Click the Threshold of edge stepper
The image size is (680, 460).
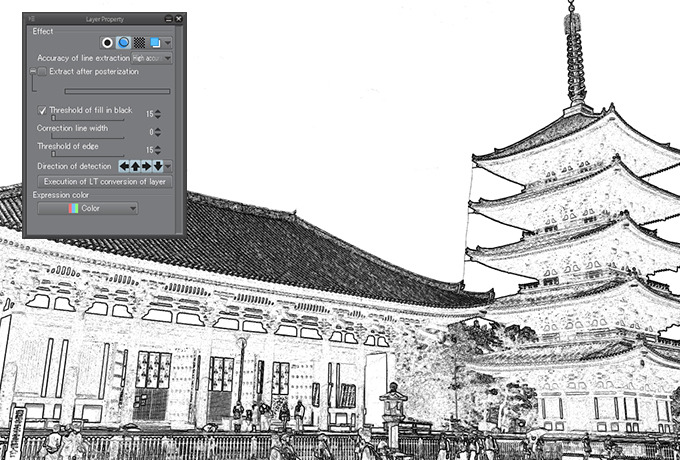coord(158,150)
